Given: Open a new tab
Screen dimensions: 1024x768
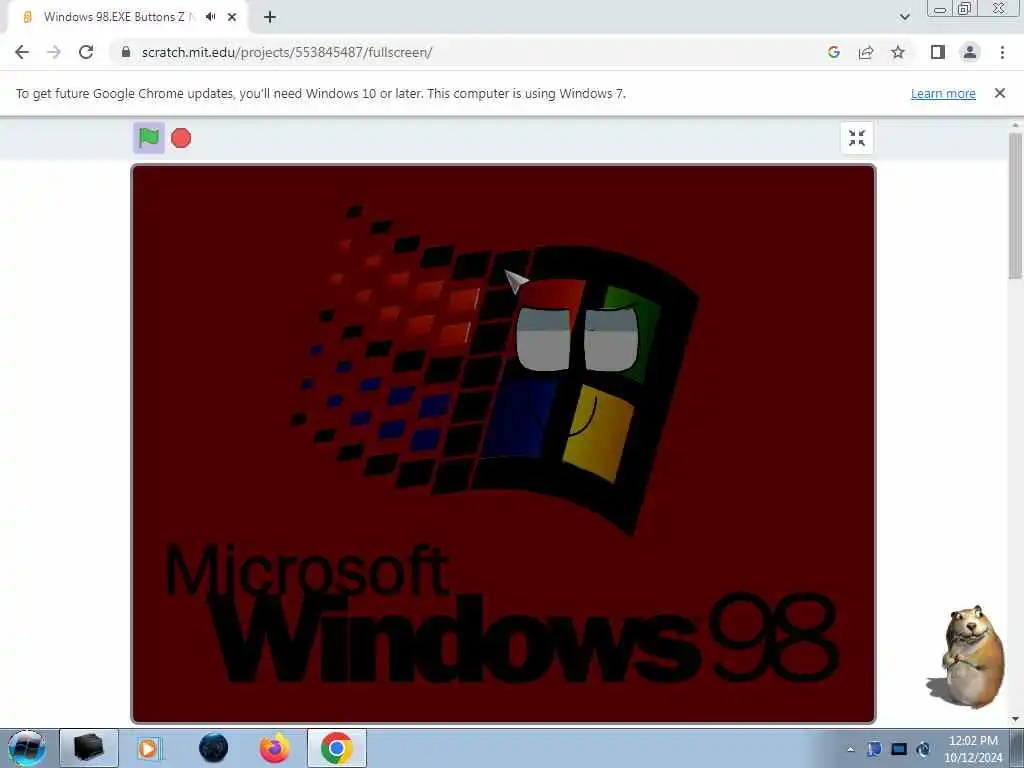Looking at the screenshot, I should click(x=270, y=17).
